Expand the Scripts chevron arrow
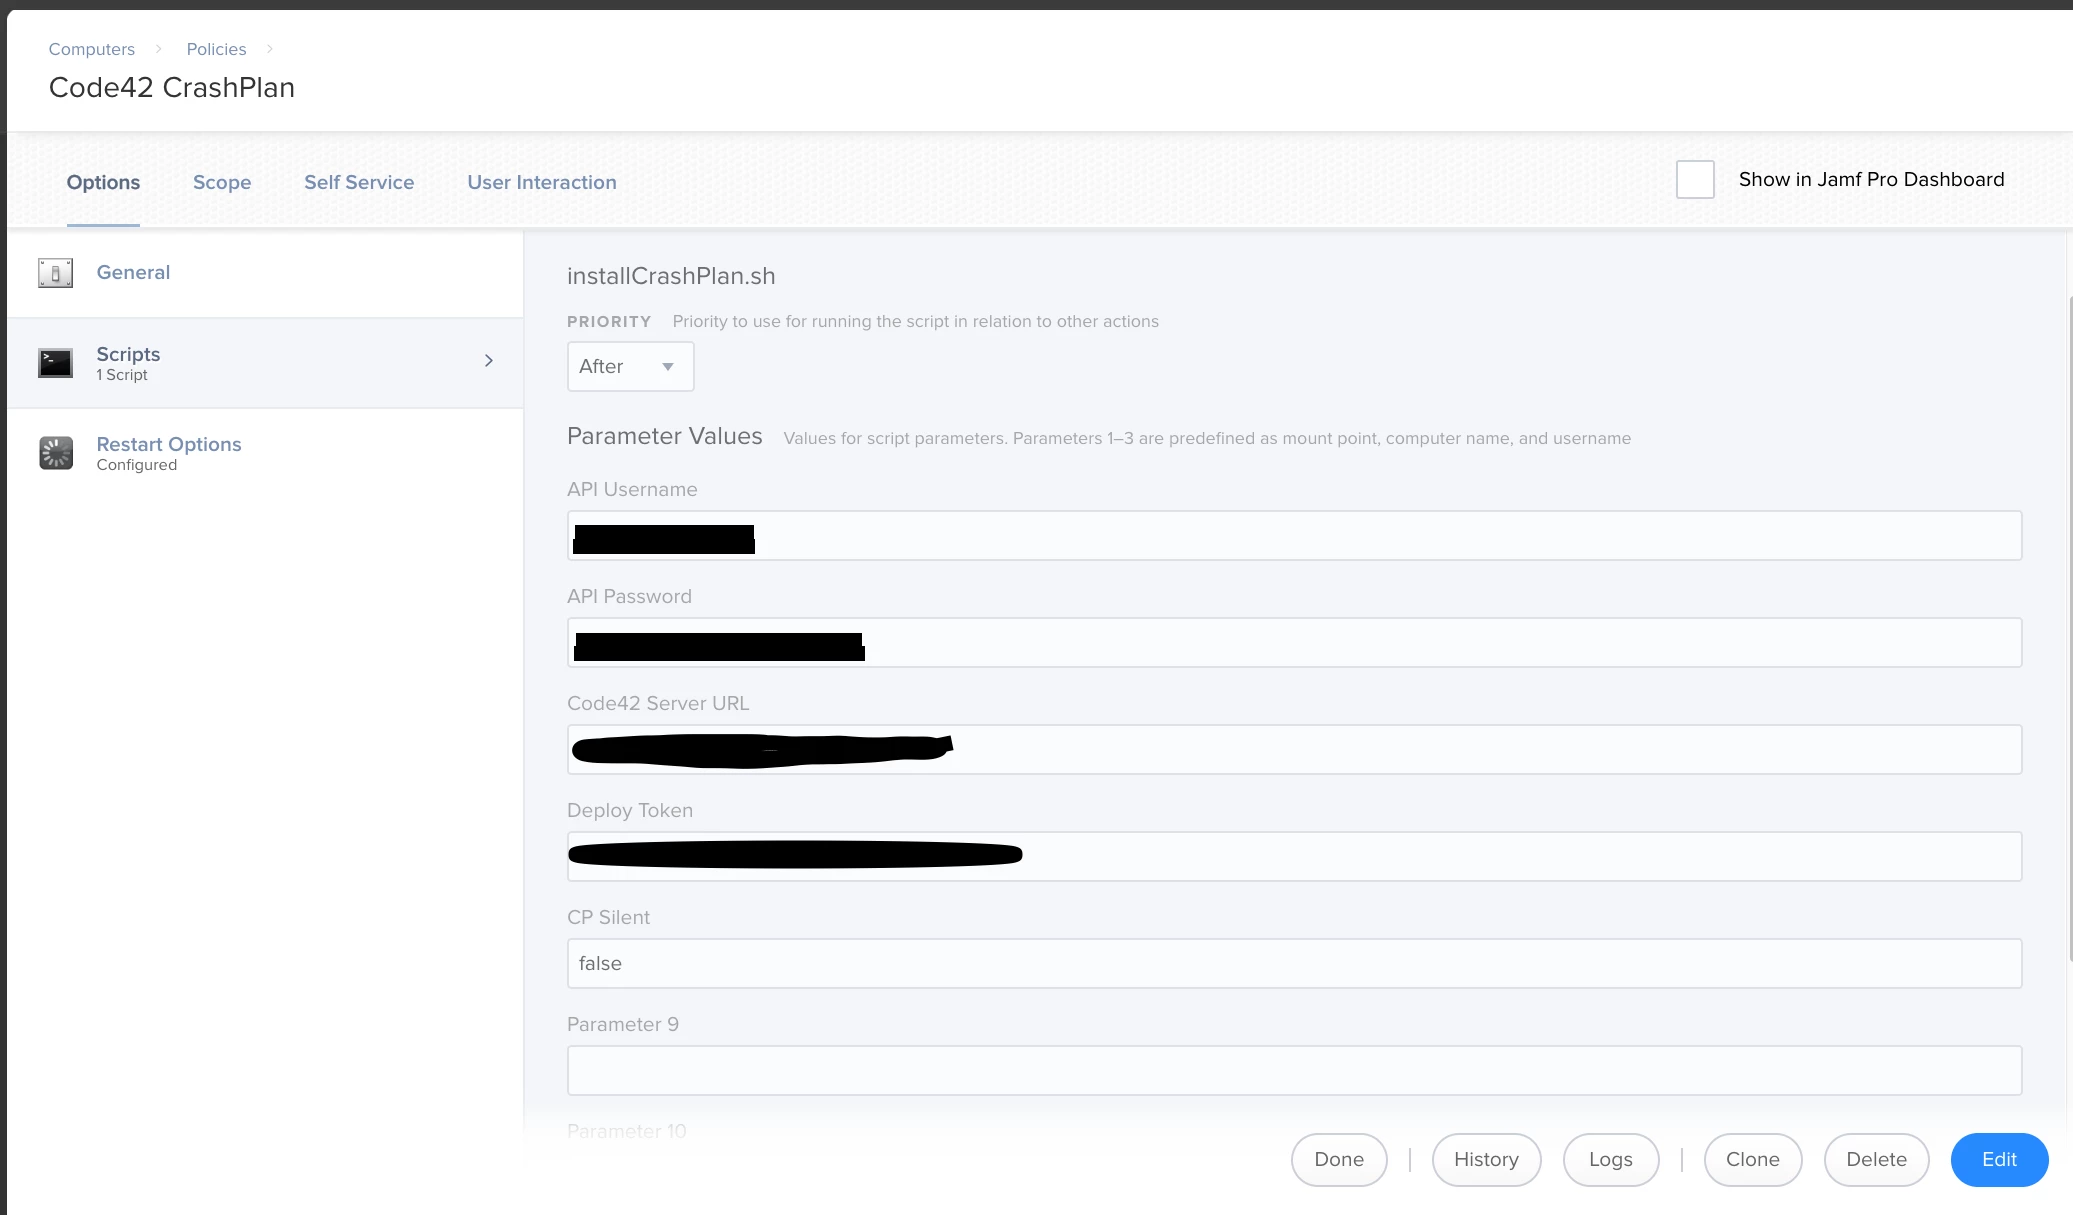This screenshot has height=1215, width=2073. point(489,360)
